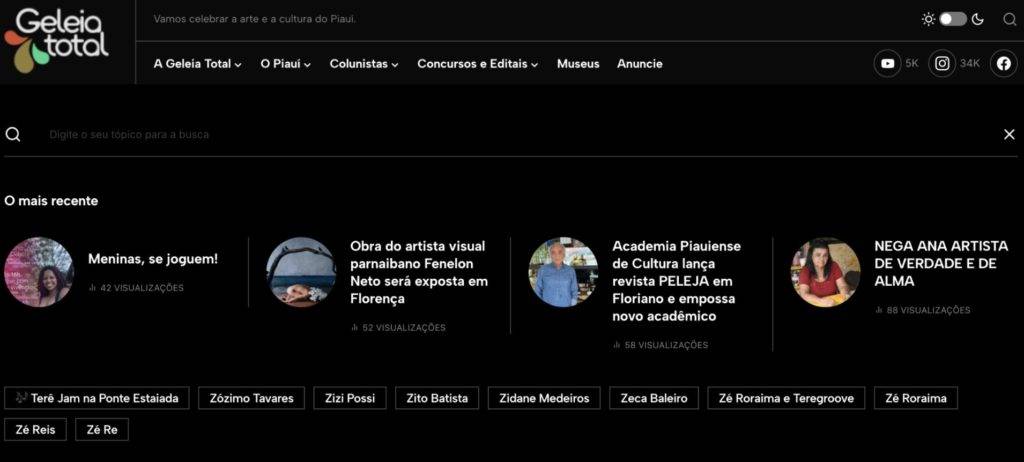
Task: Toggle the light/dark theme switch
Action: 952,19
